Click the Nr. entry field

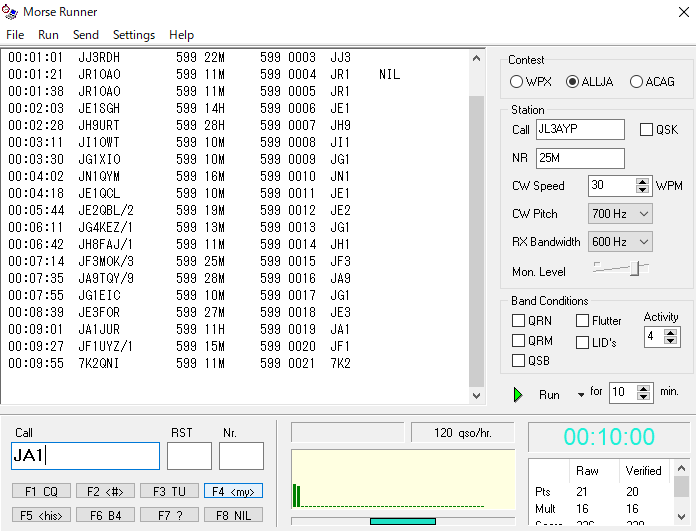click(x=241, y=456)
